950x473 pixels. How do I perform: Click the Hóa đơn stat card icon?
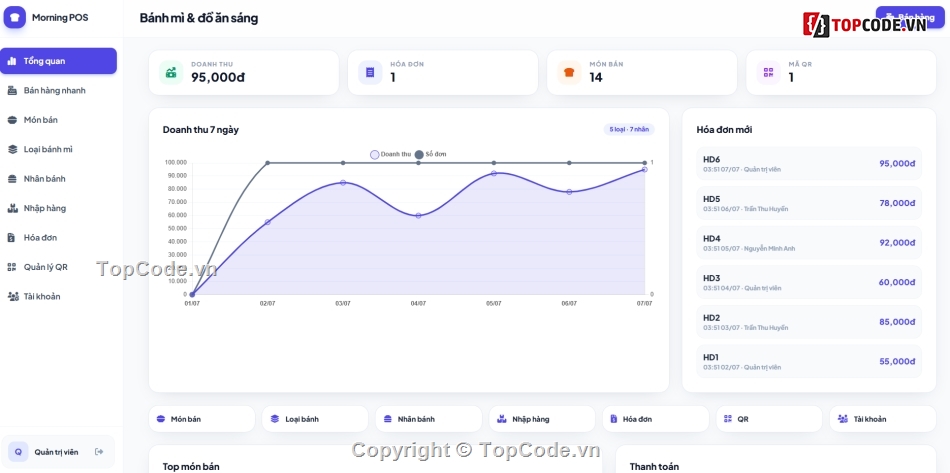370,73
